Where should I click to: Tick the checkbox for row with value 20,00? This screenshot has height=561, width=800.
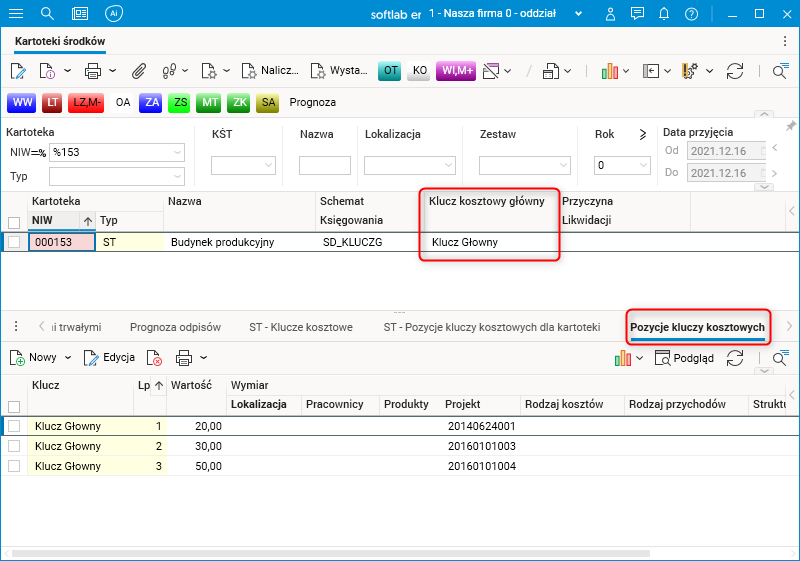click(x=14, y=426)
